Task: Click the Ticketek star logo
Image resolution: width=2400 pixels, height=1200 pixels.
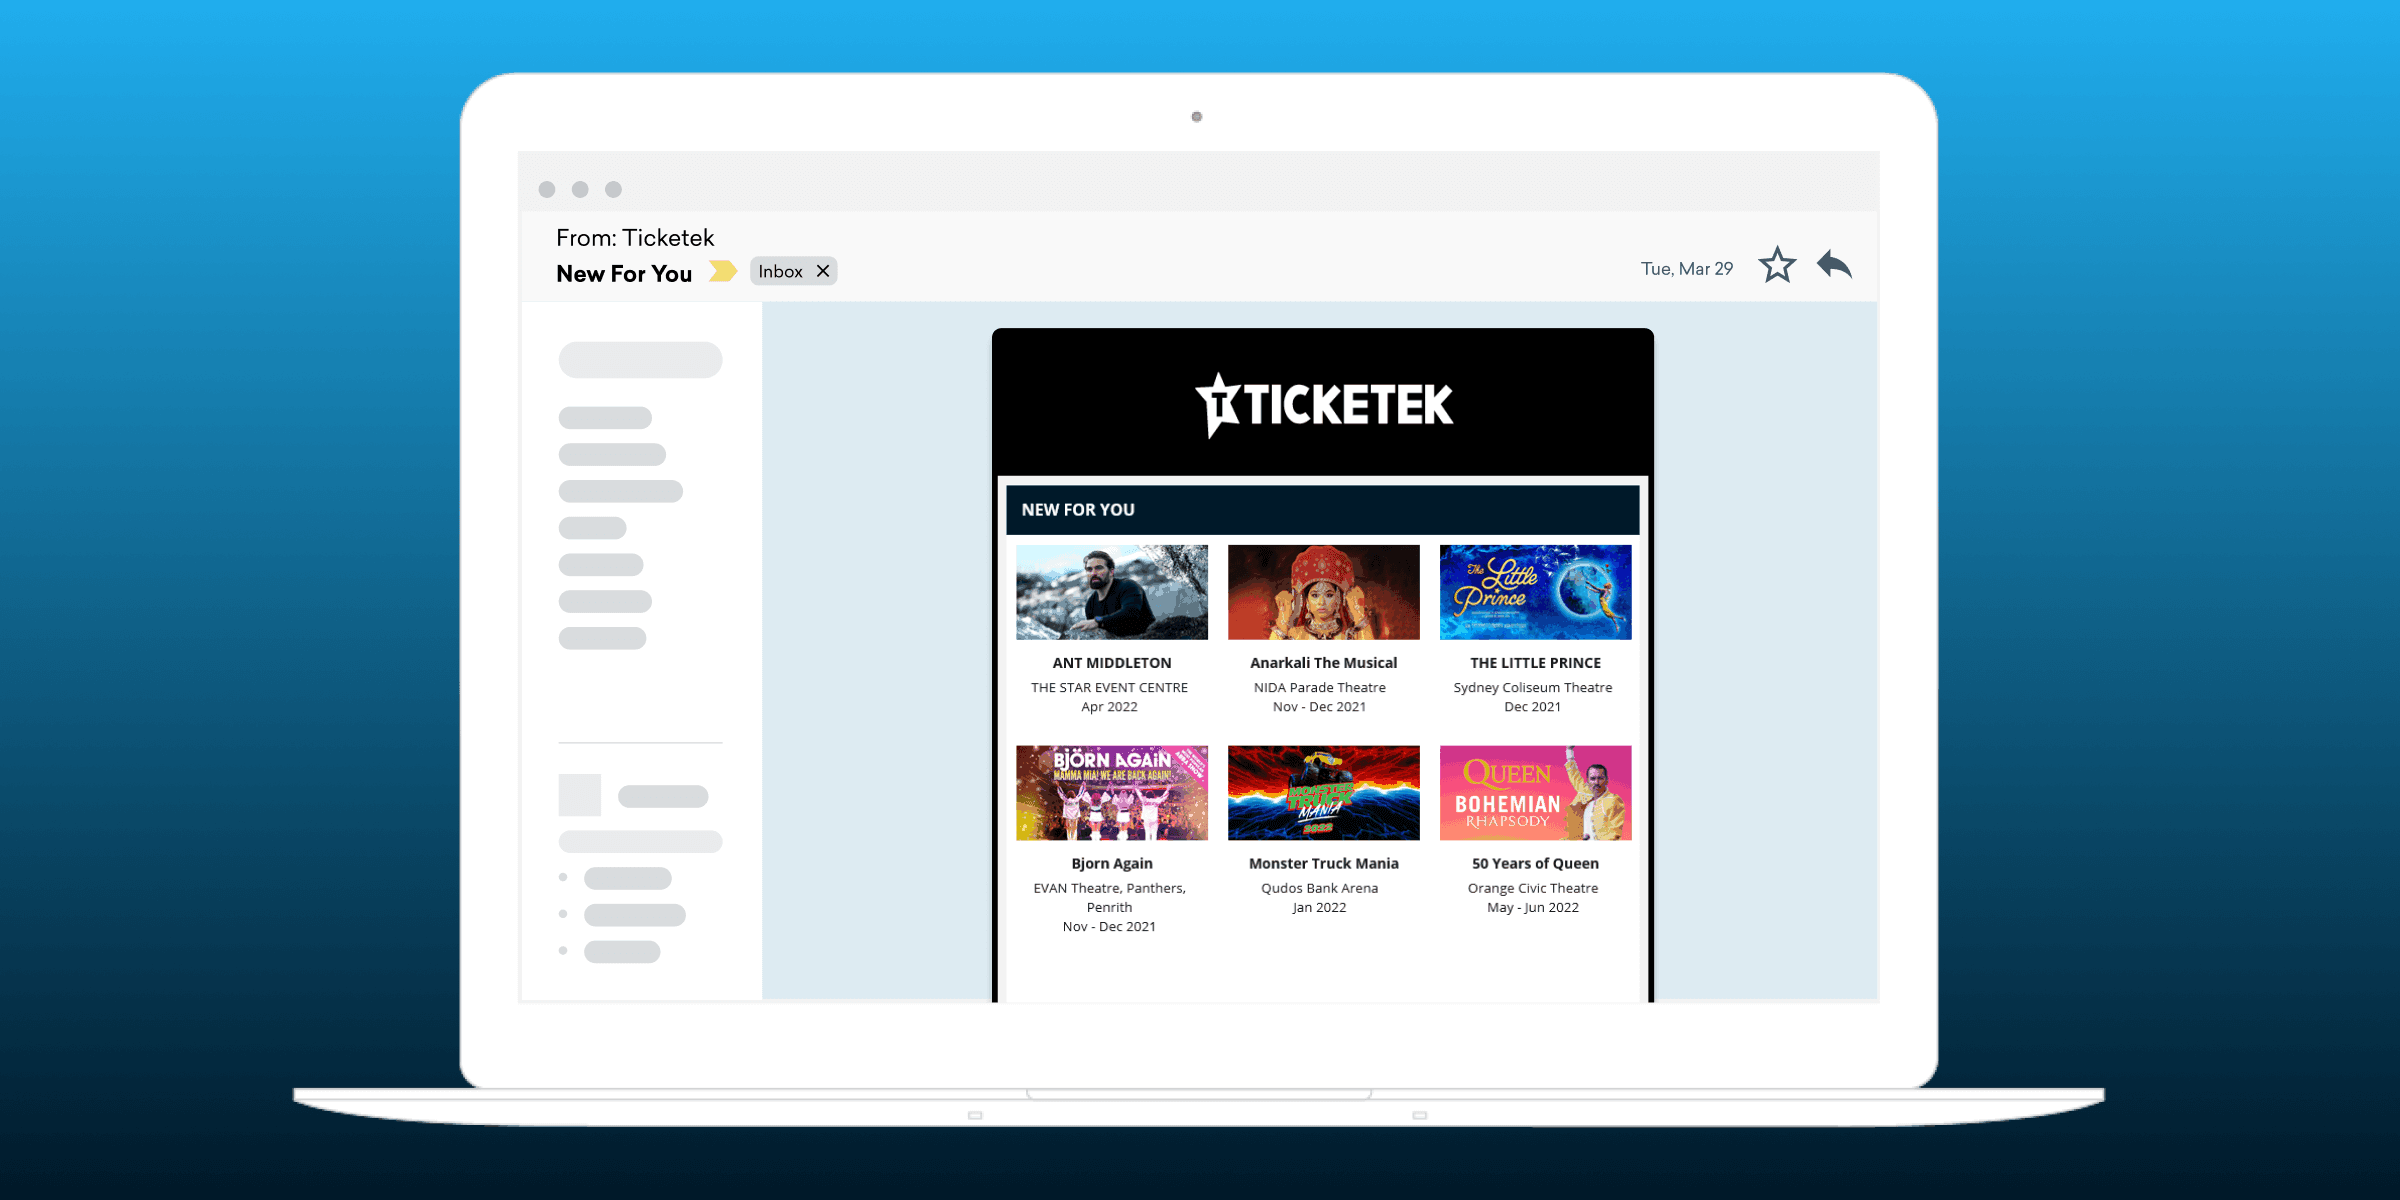Action: [1218, 405]
